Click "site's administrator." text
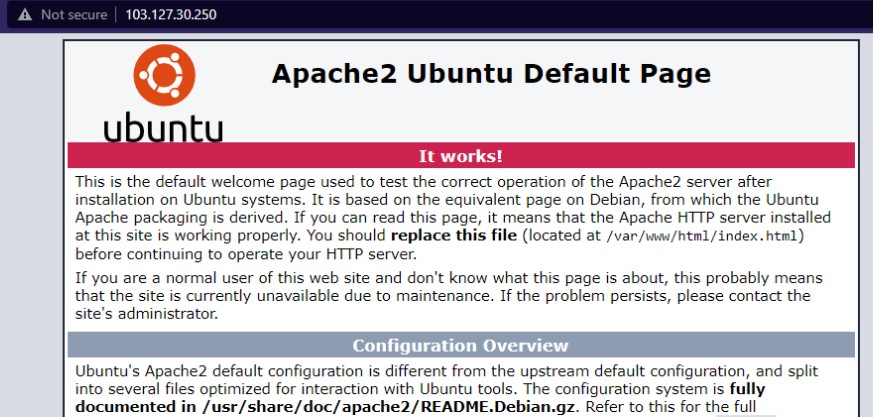This screenshot has width=874, height=417. pyautogui.click(x=146, y=314)
